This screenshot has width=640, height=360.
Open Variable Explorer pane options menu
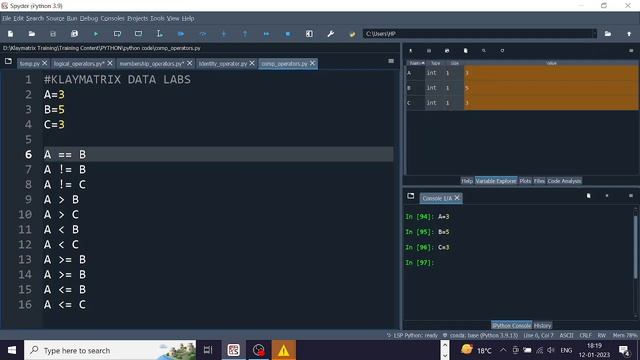pos(631,51)
